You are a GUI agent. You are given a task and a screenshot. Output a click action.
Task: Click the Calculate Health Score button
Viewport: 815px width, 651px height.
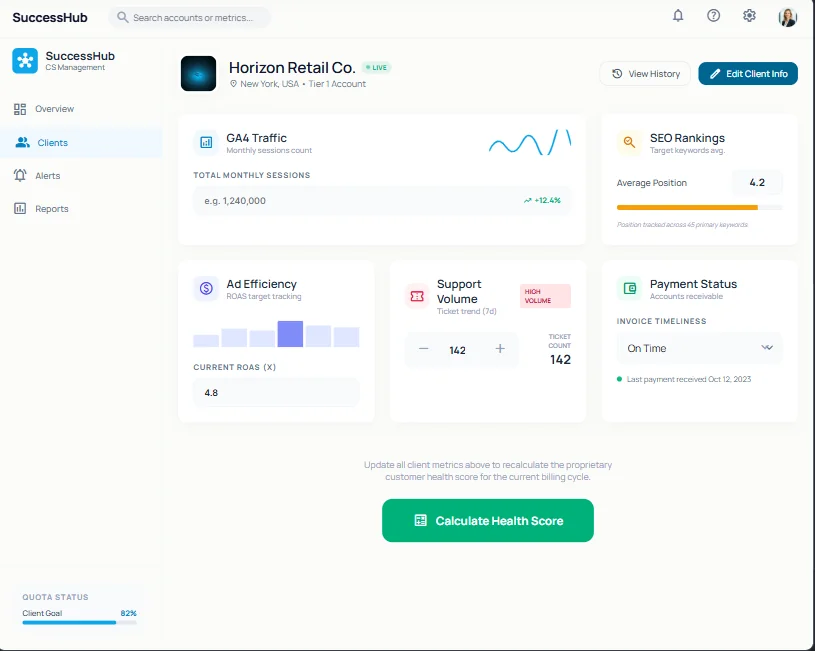point(488,520)
